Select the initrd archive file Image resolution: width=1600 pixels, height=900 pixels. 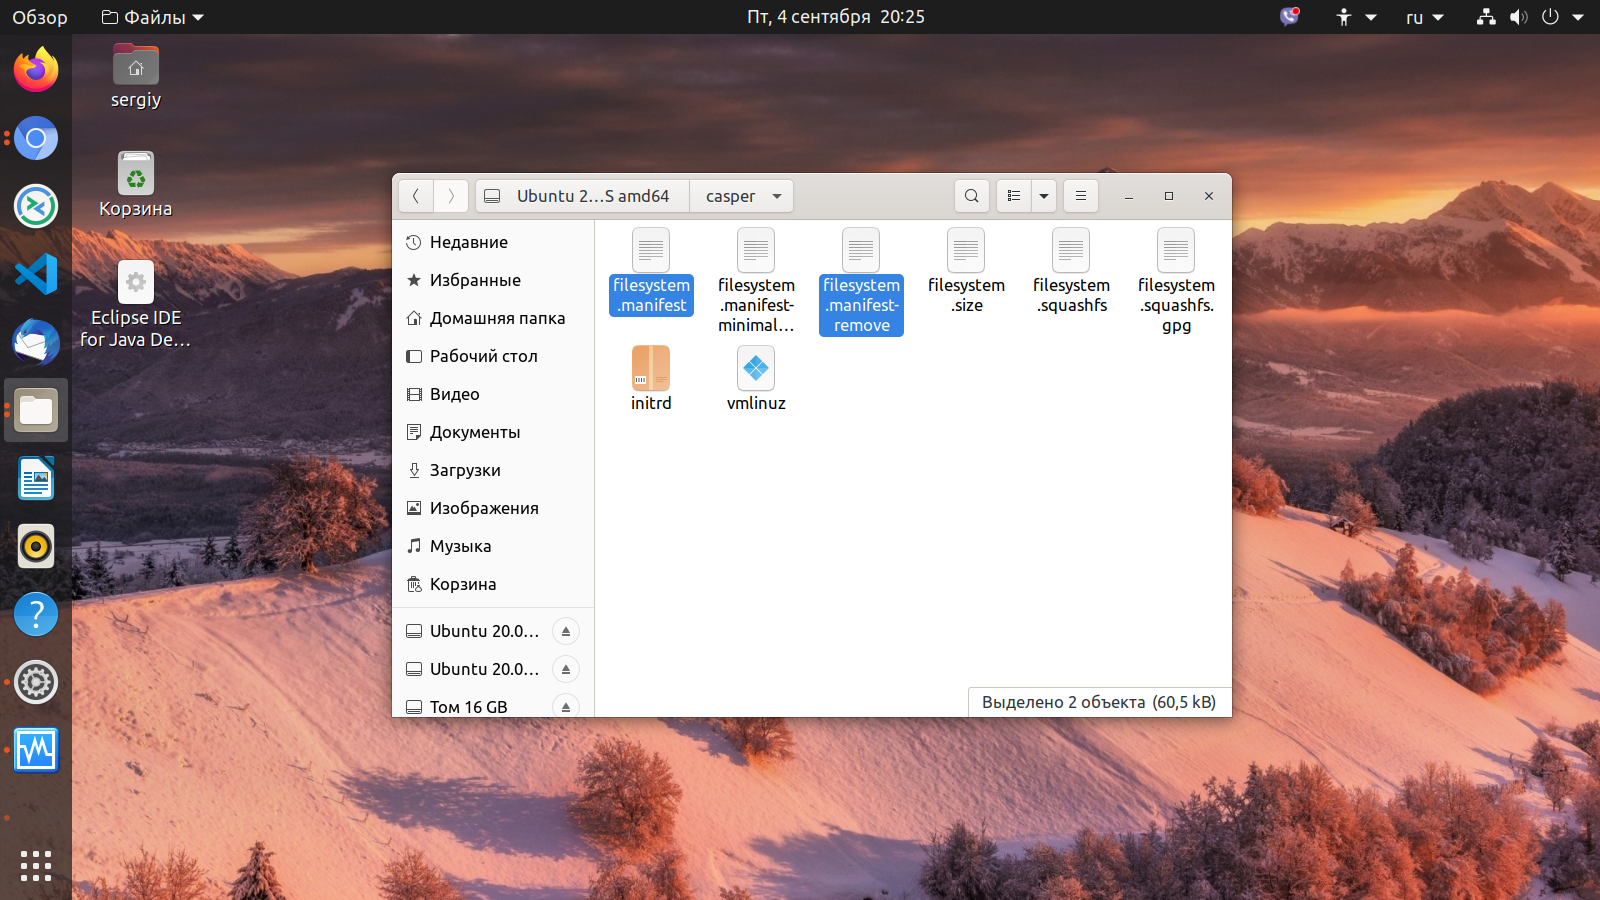click(651, 369)
